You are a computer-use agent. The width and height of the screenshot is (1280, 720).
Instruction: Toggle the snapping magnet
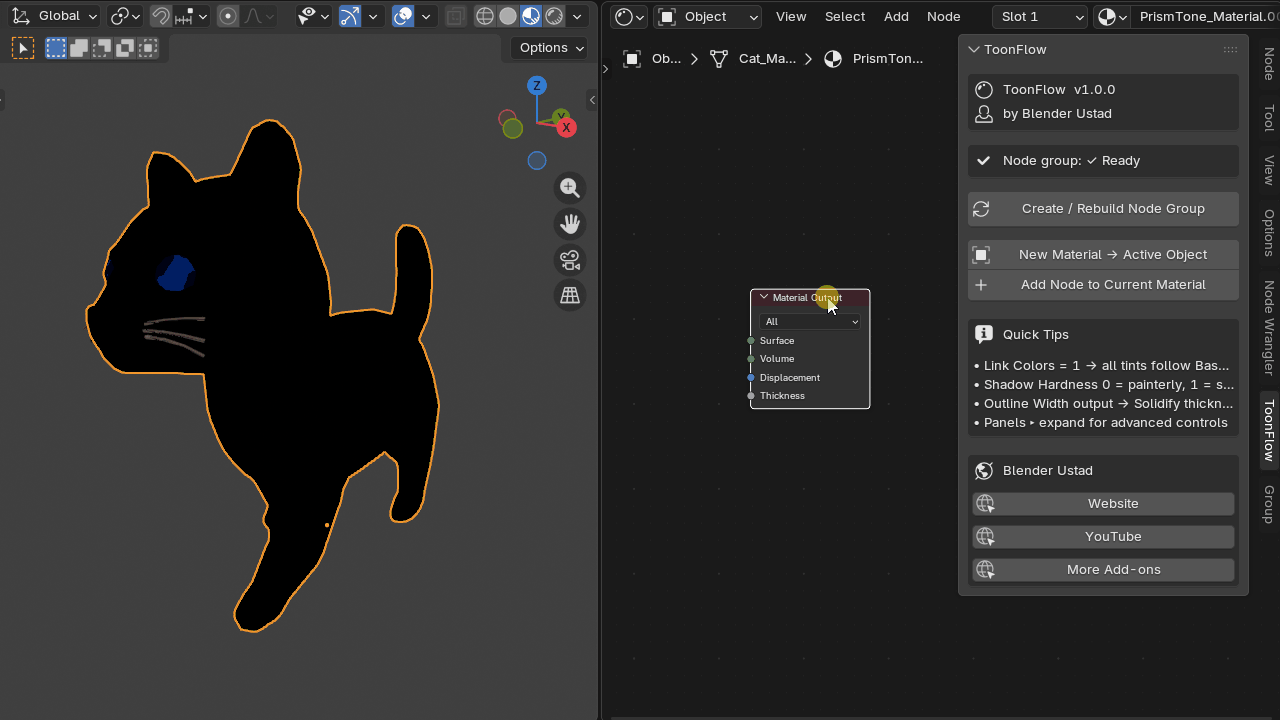click(161, 16)
